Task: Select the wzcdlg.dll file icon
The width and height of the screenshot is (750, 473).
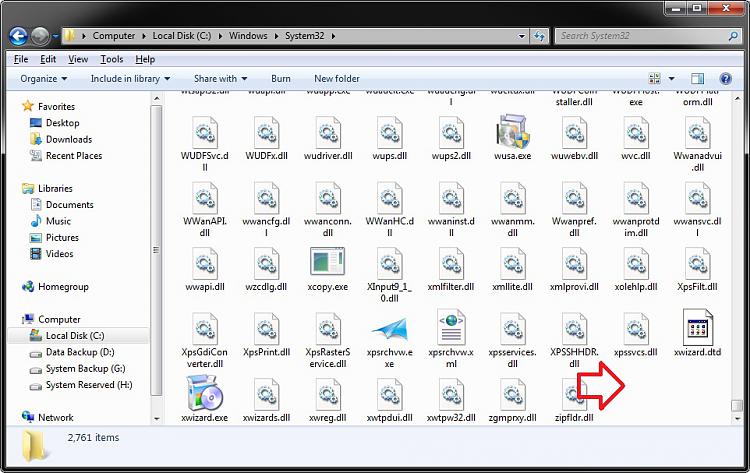Action: point(266,263)
